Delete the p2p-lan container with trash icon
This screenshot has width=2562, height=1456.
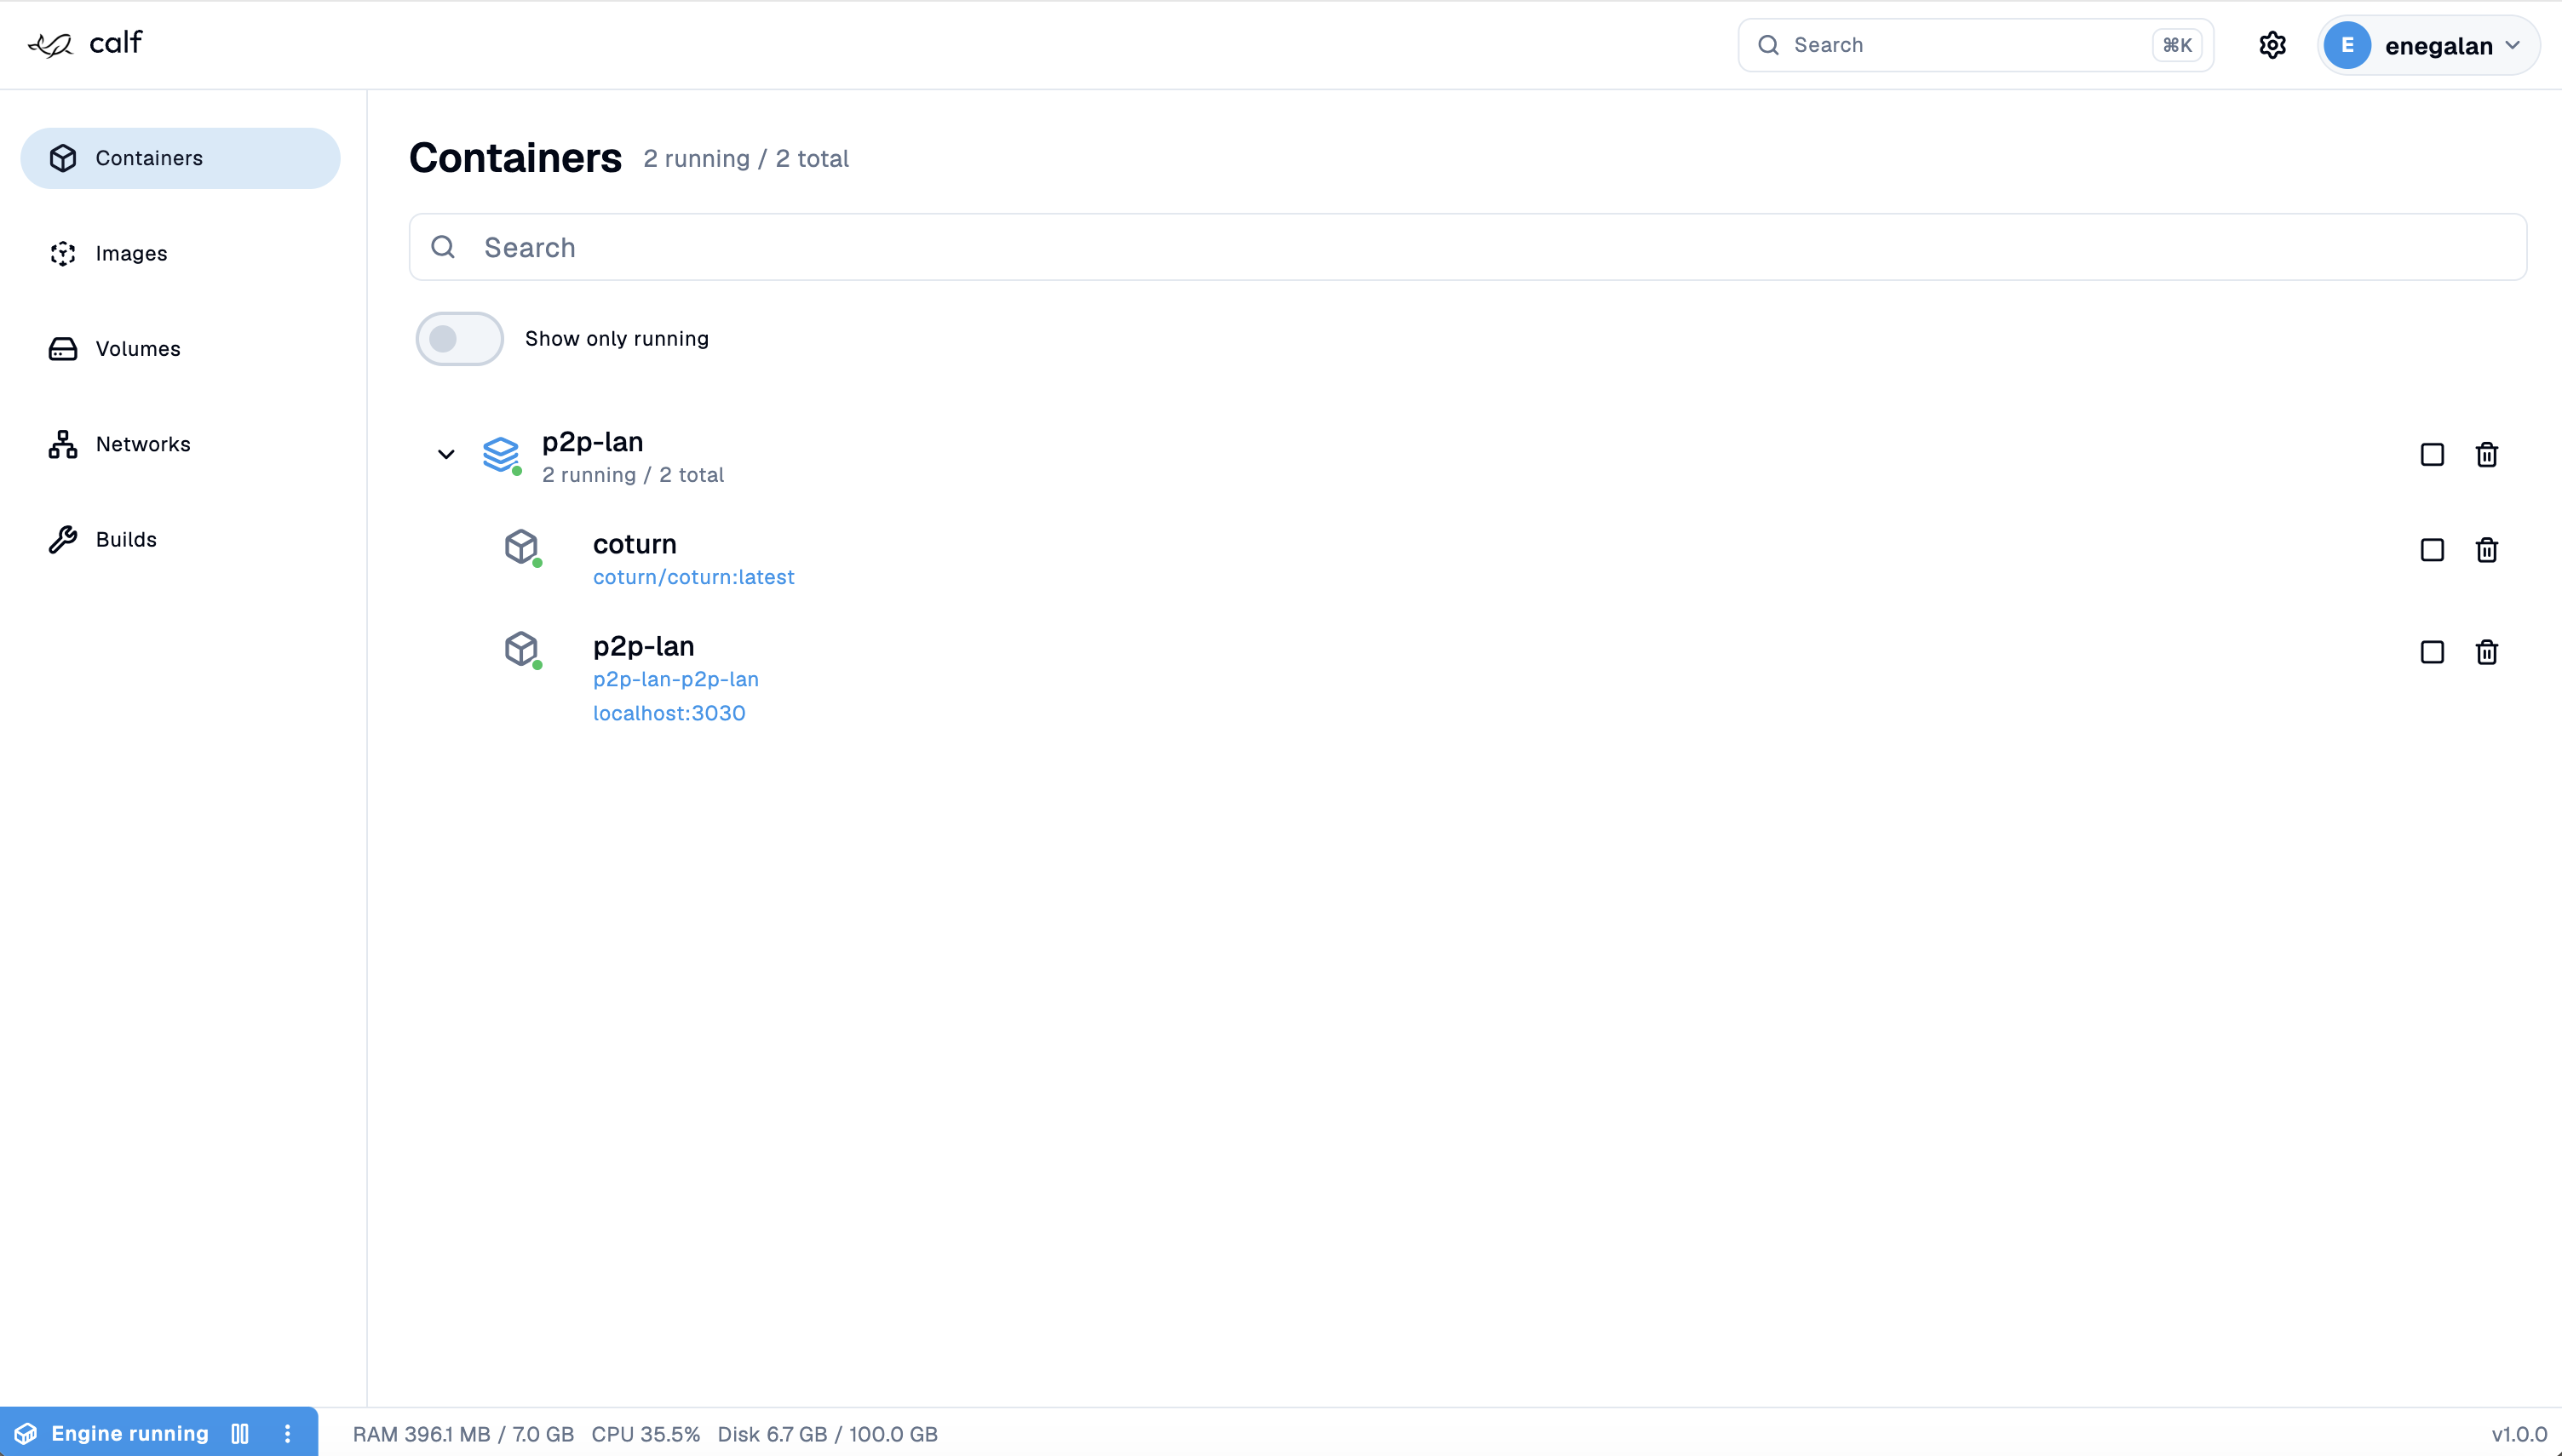[2486, 652]
